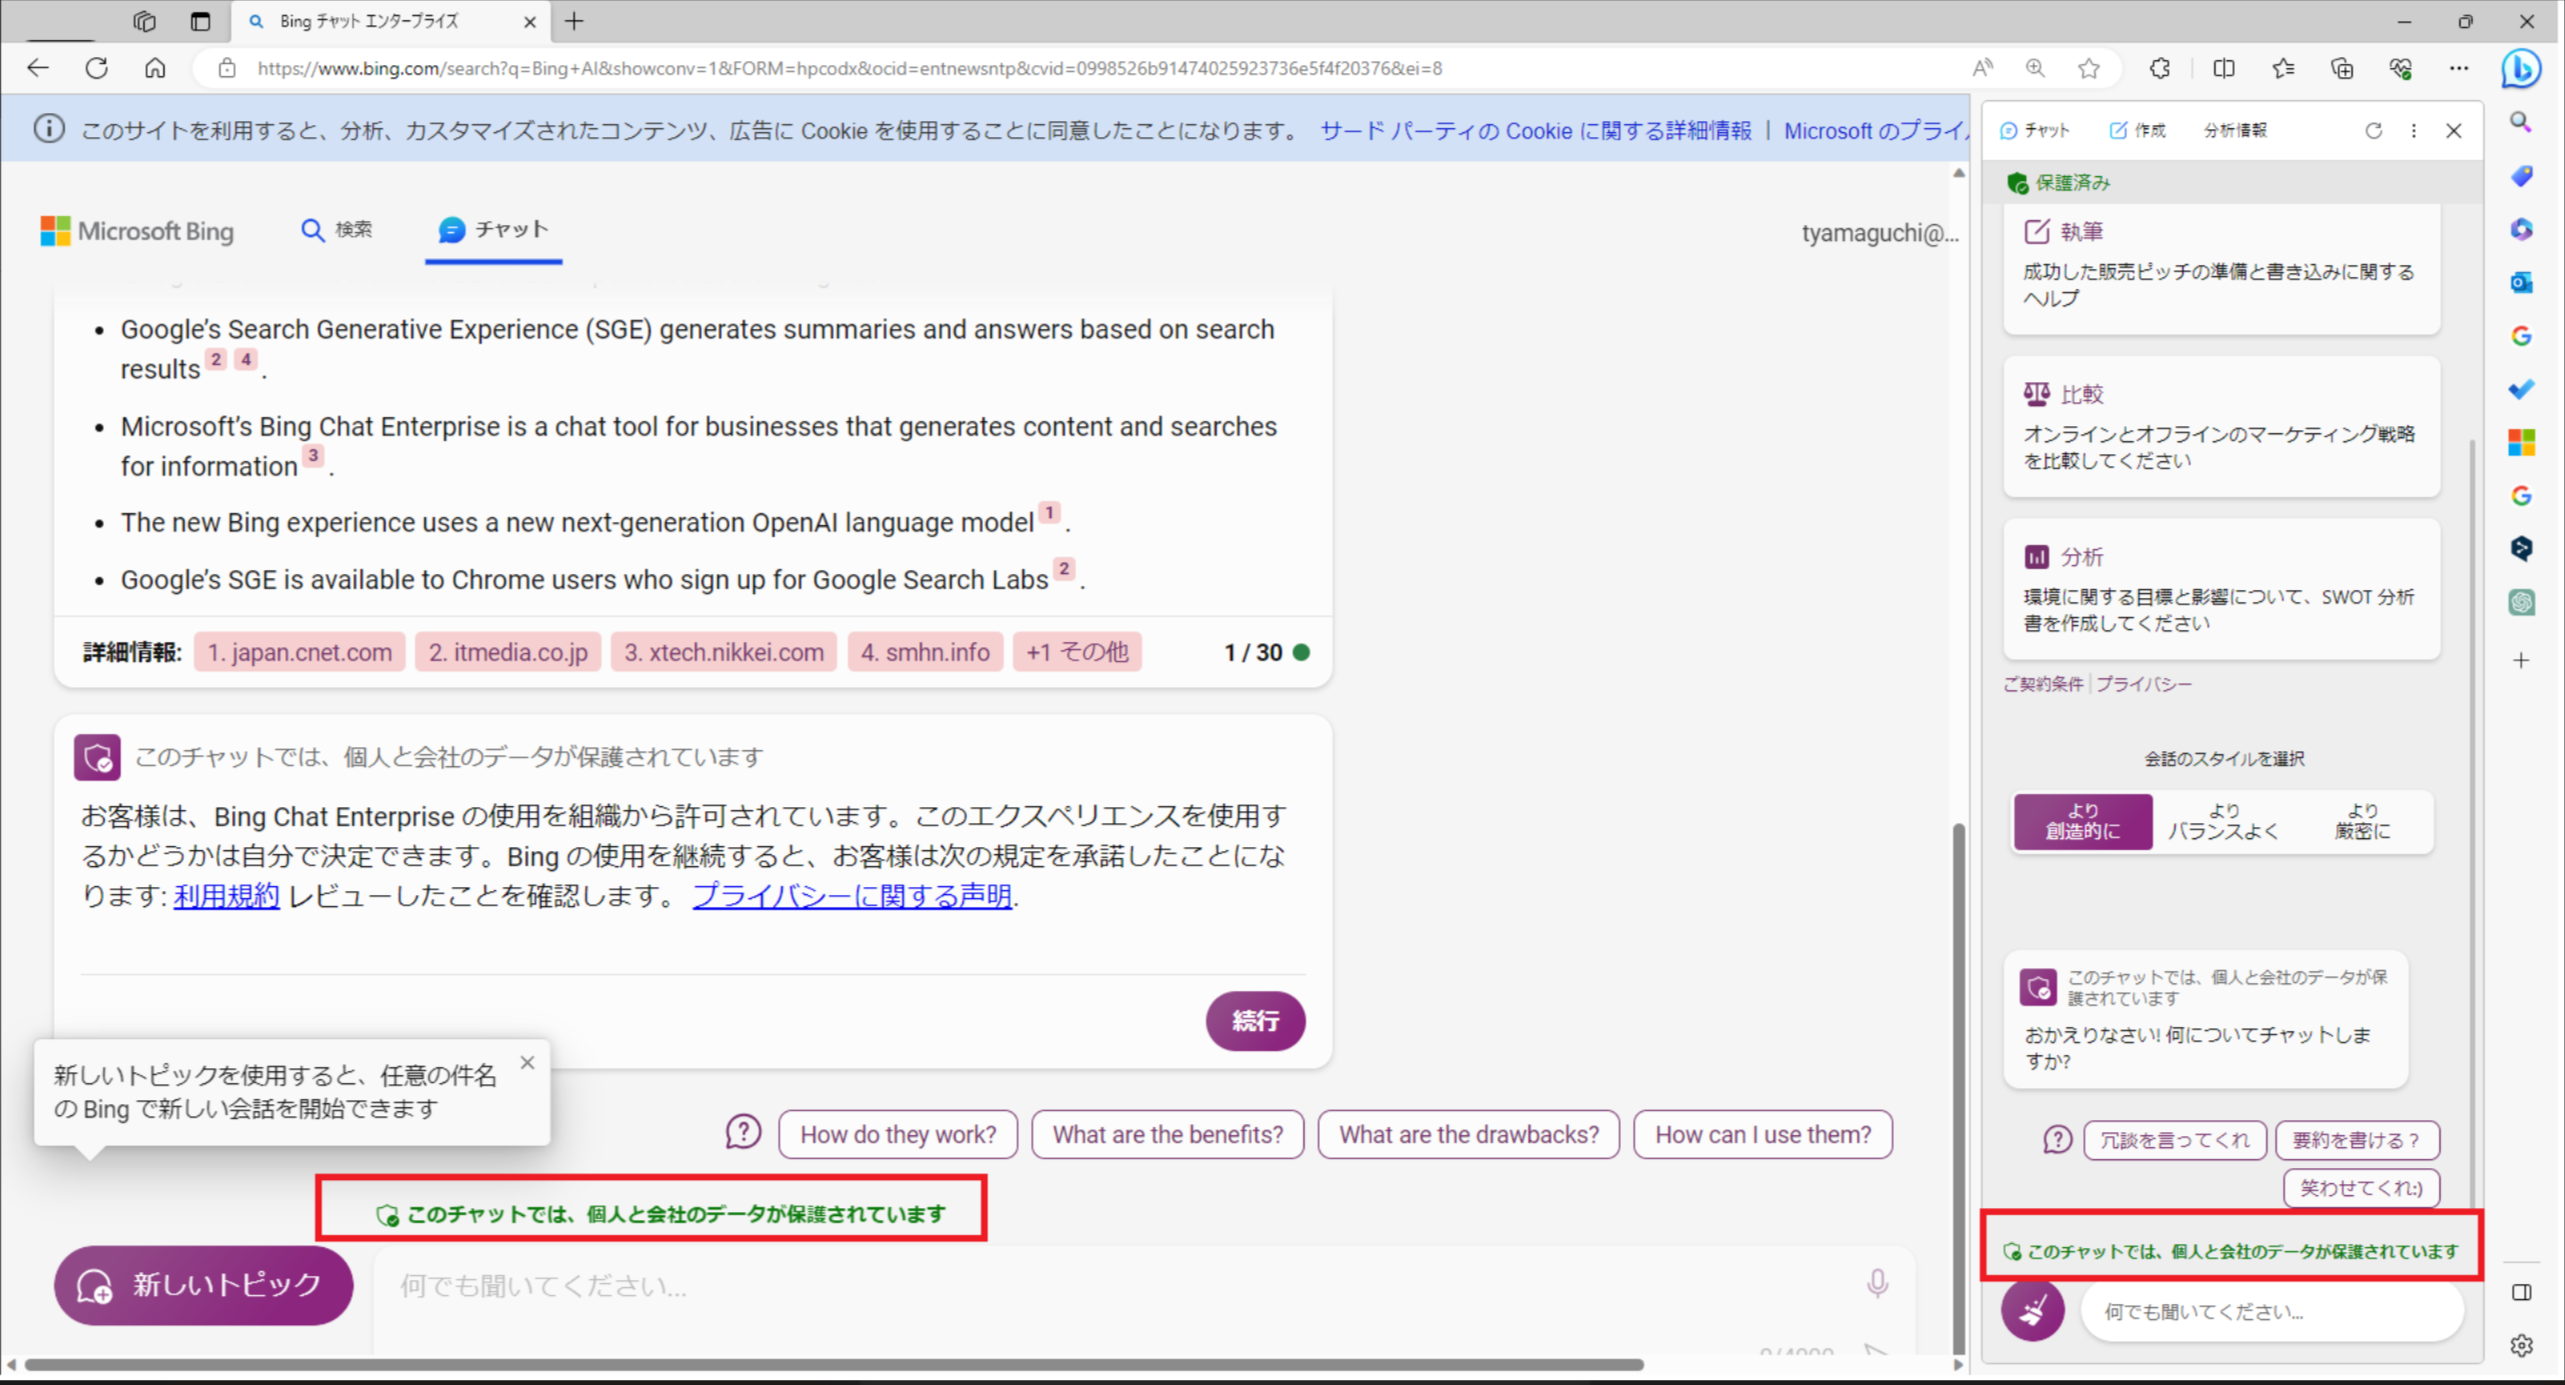Click the 要約を書ける？ suggestion
The width and height of the screenshot is (2565, 1385).
(2357, 1140)
